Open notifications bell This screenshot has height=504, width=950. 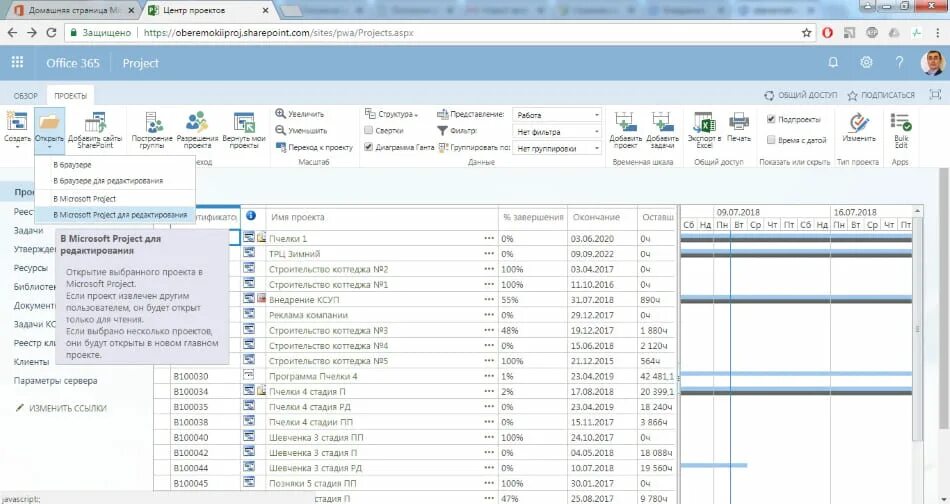[833, 62]
